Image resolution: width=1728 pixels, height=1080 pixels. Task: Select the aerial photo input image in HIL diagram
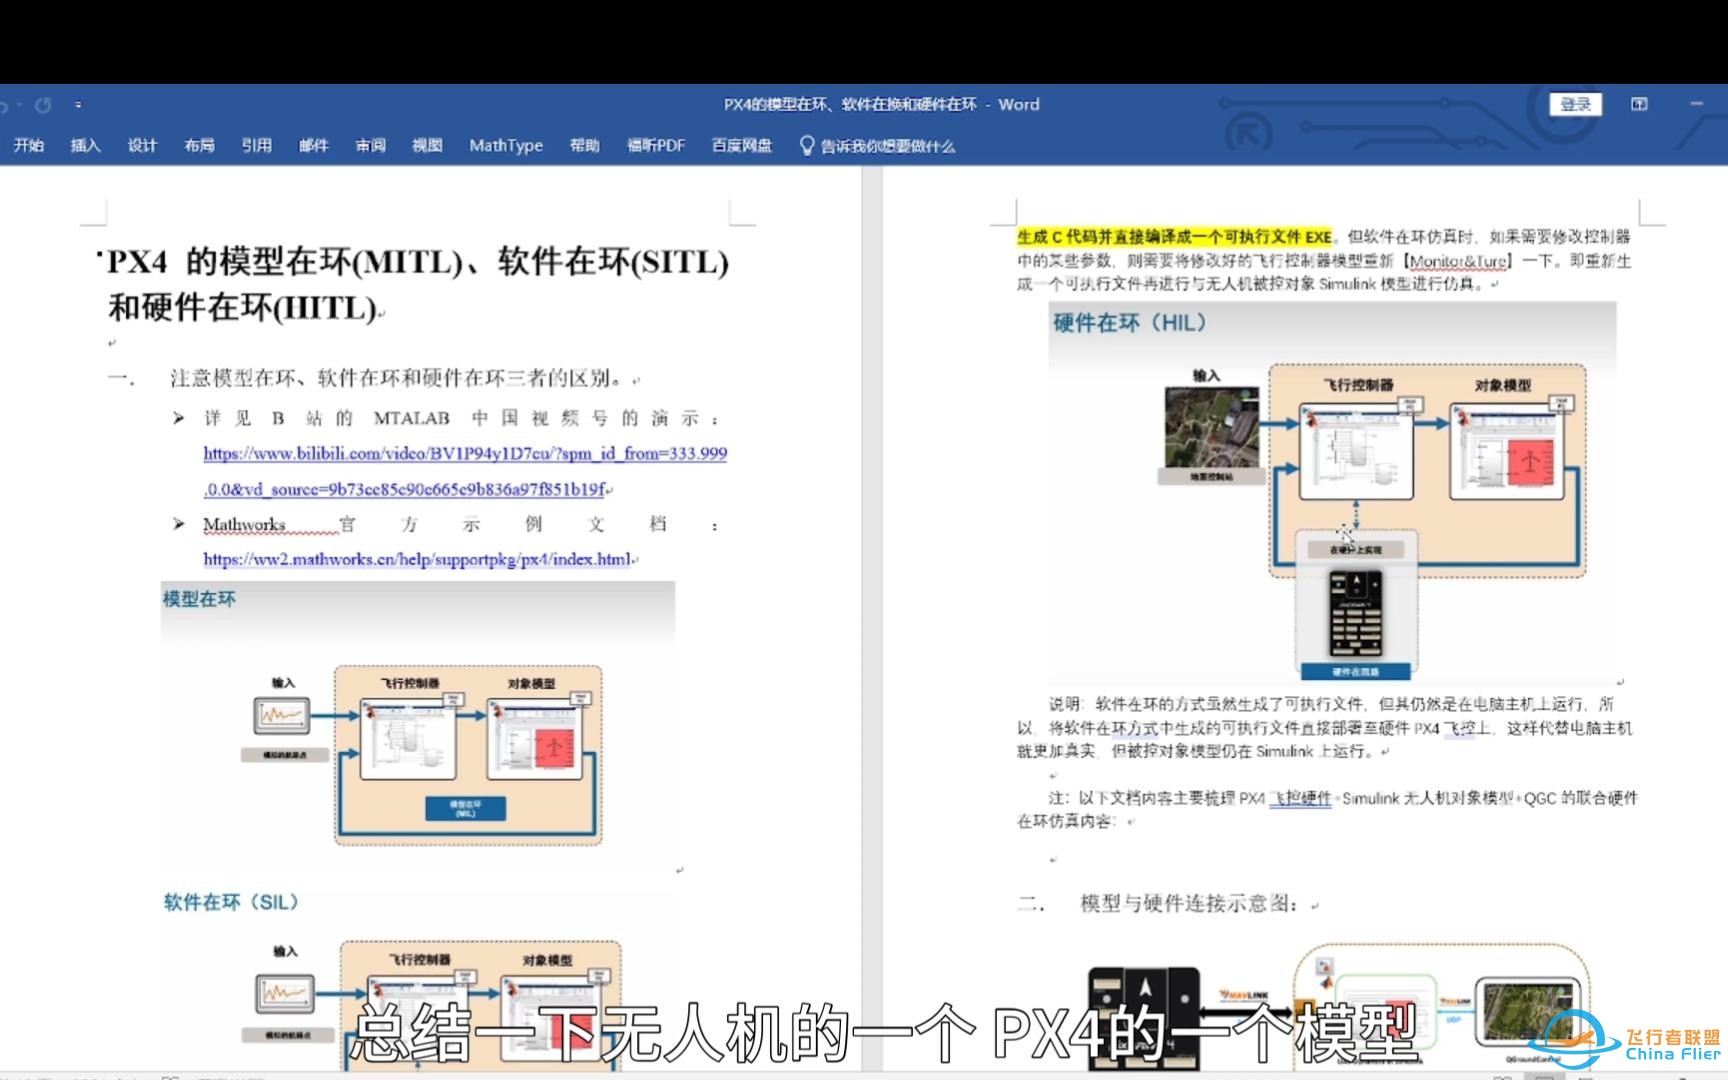click(1212, 427)
